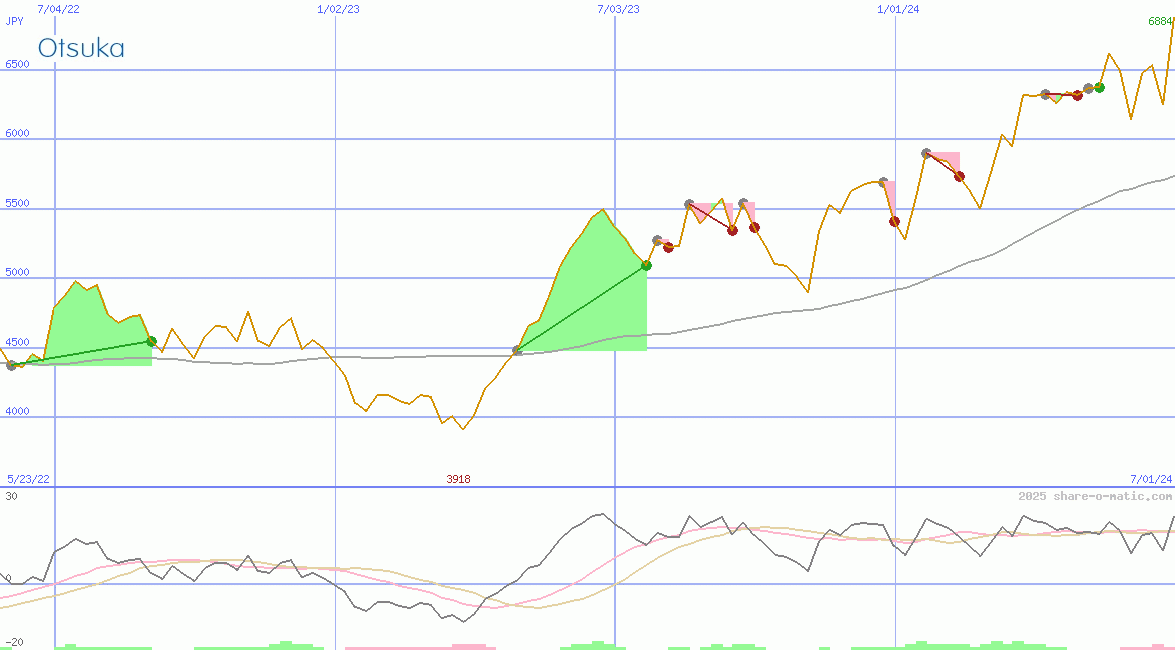Viewport: 1175px width, 650px height.
Task: Click the gray entry marker near 5900 in early 2024
Action: [x=926, y=153]
